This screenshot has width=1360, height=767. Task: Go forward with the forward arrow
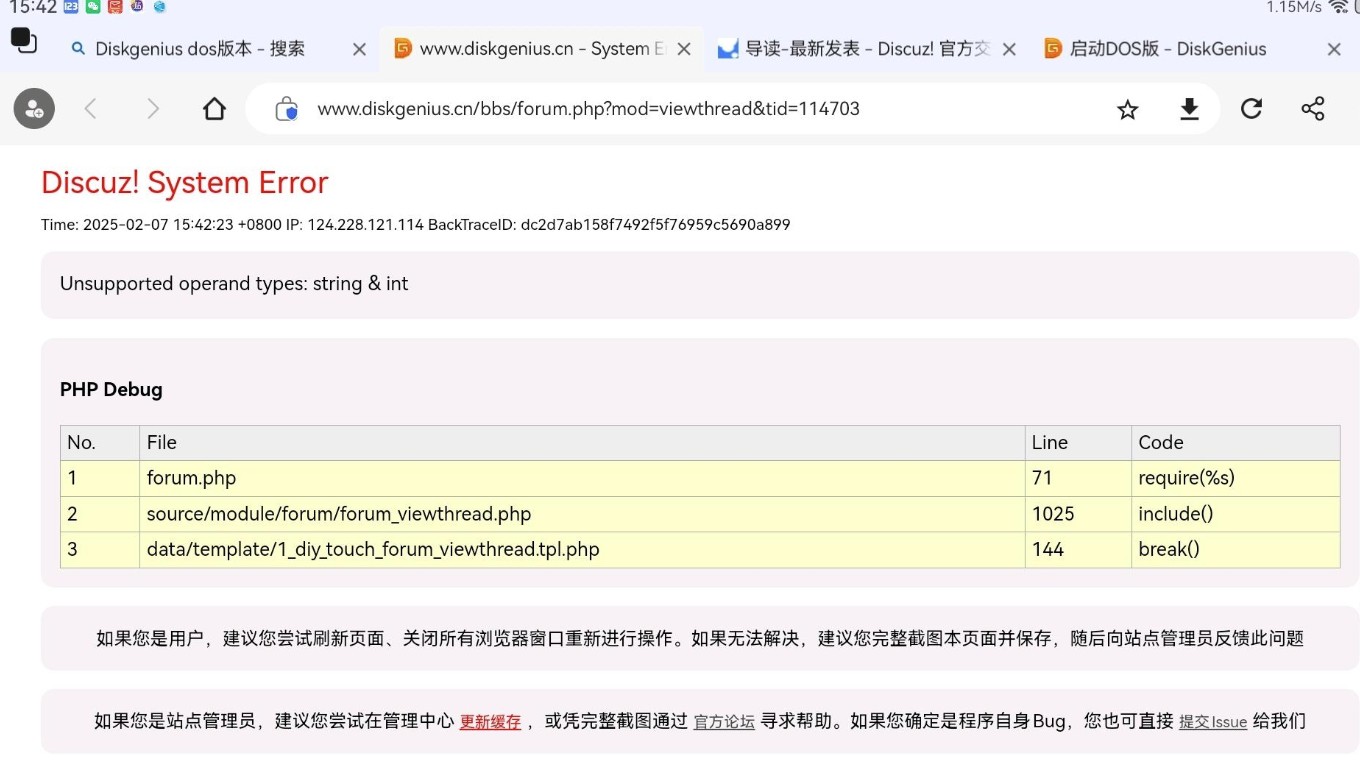pos(153,109)
